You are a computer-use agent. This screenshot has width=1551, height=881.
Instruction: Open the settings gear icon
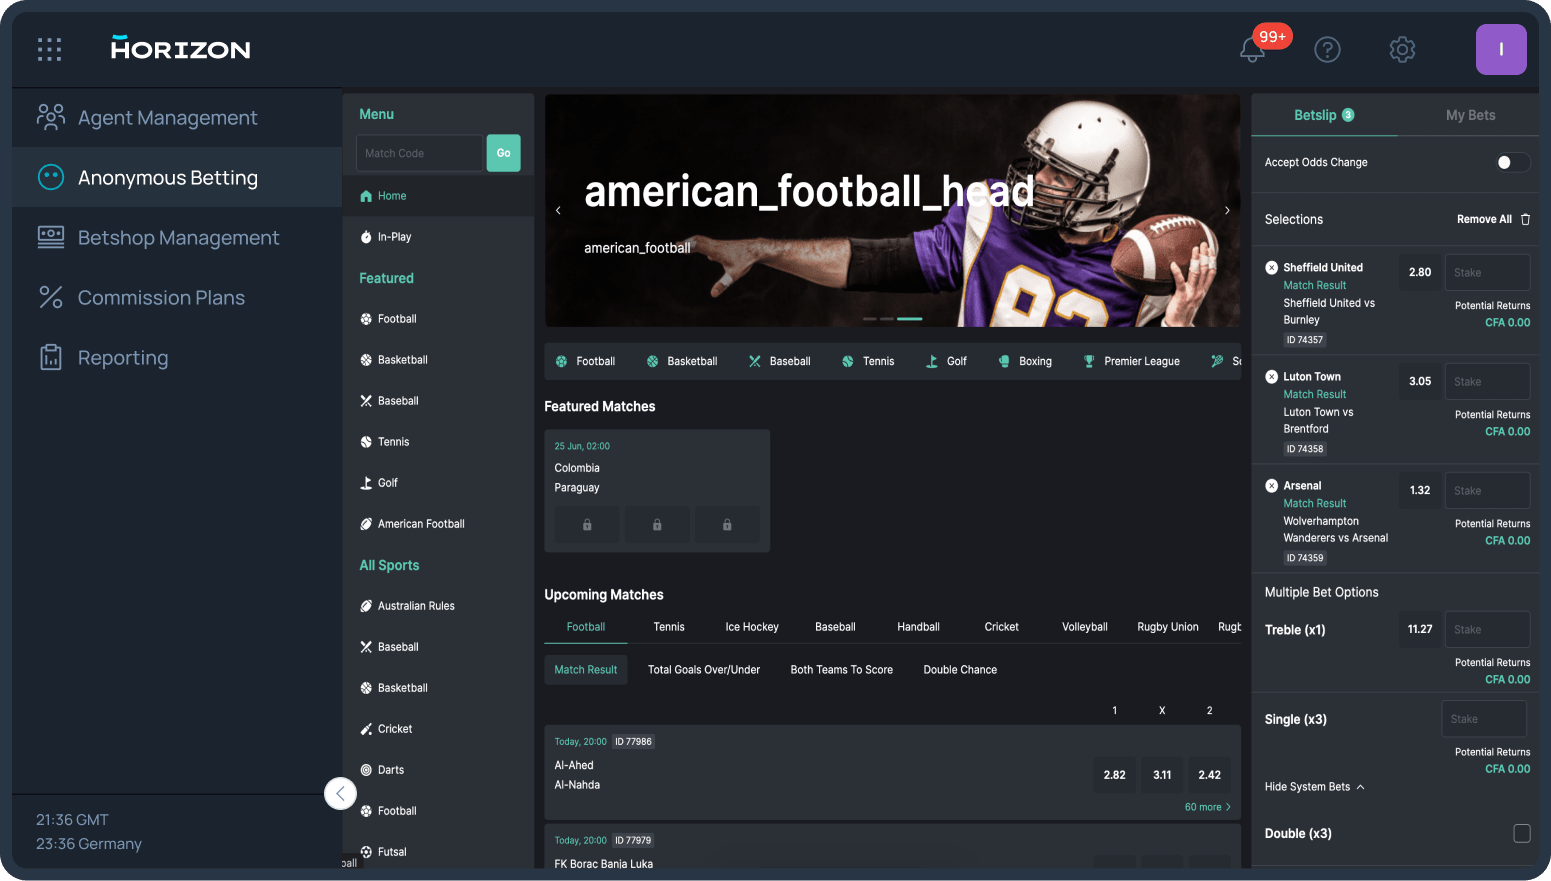[x=1402, y=49]
